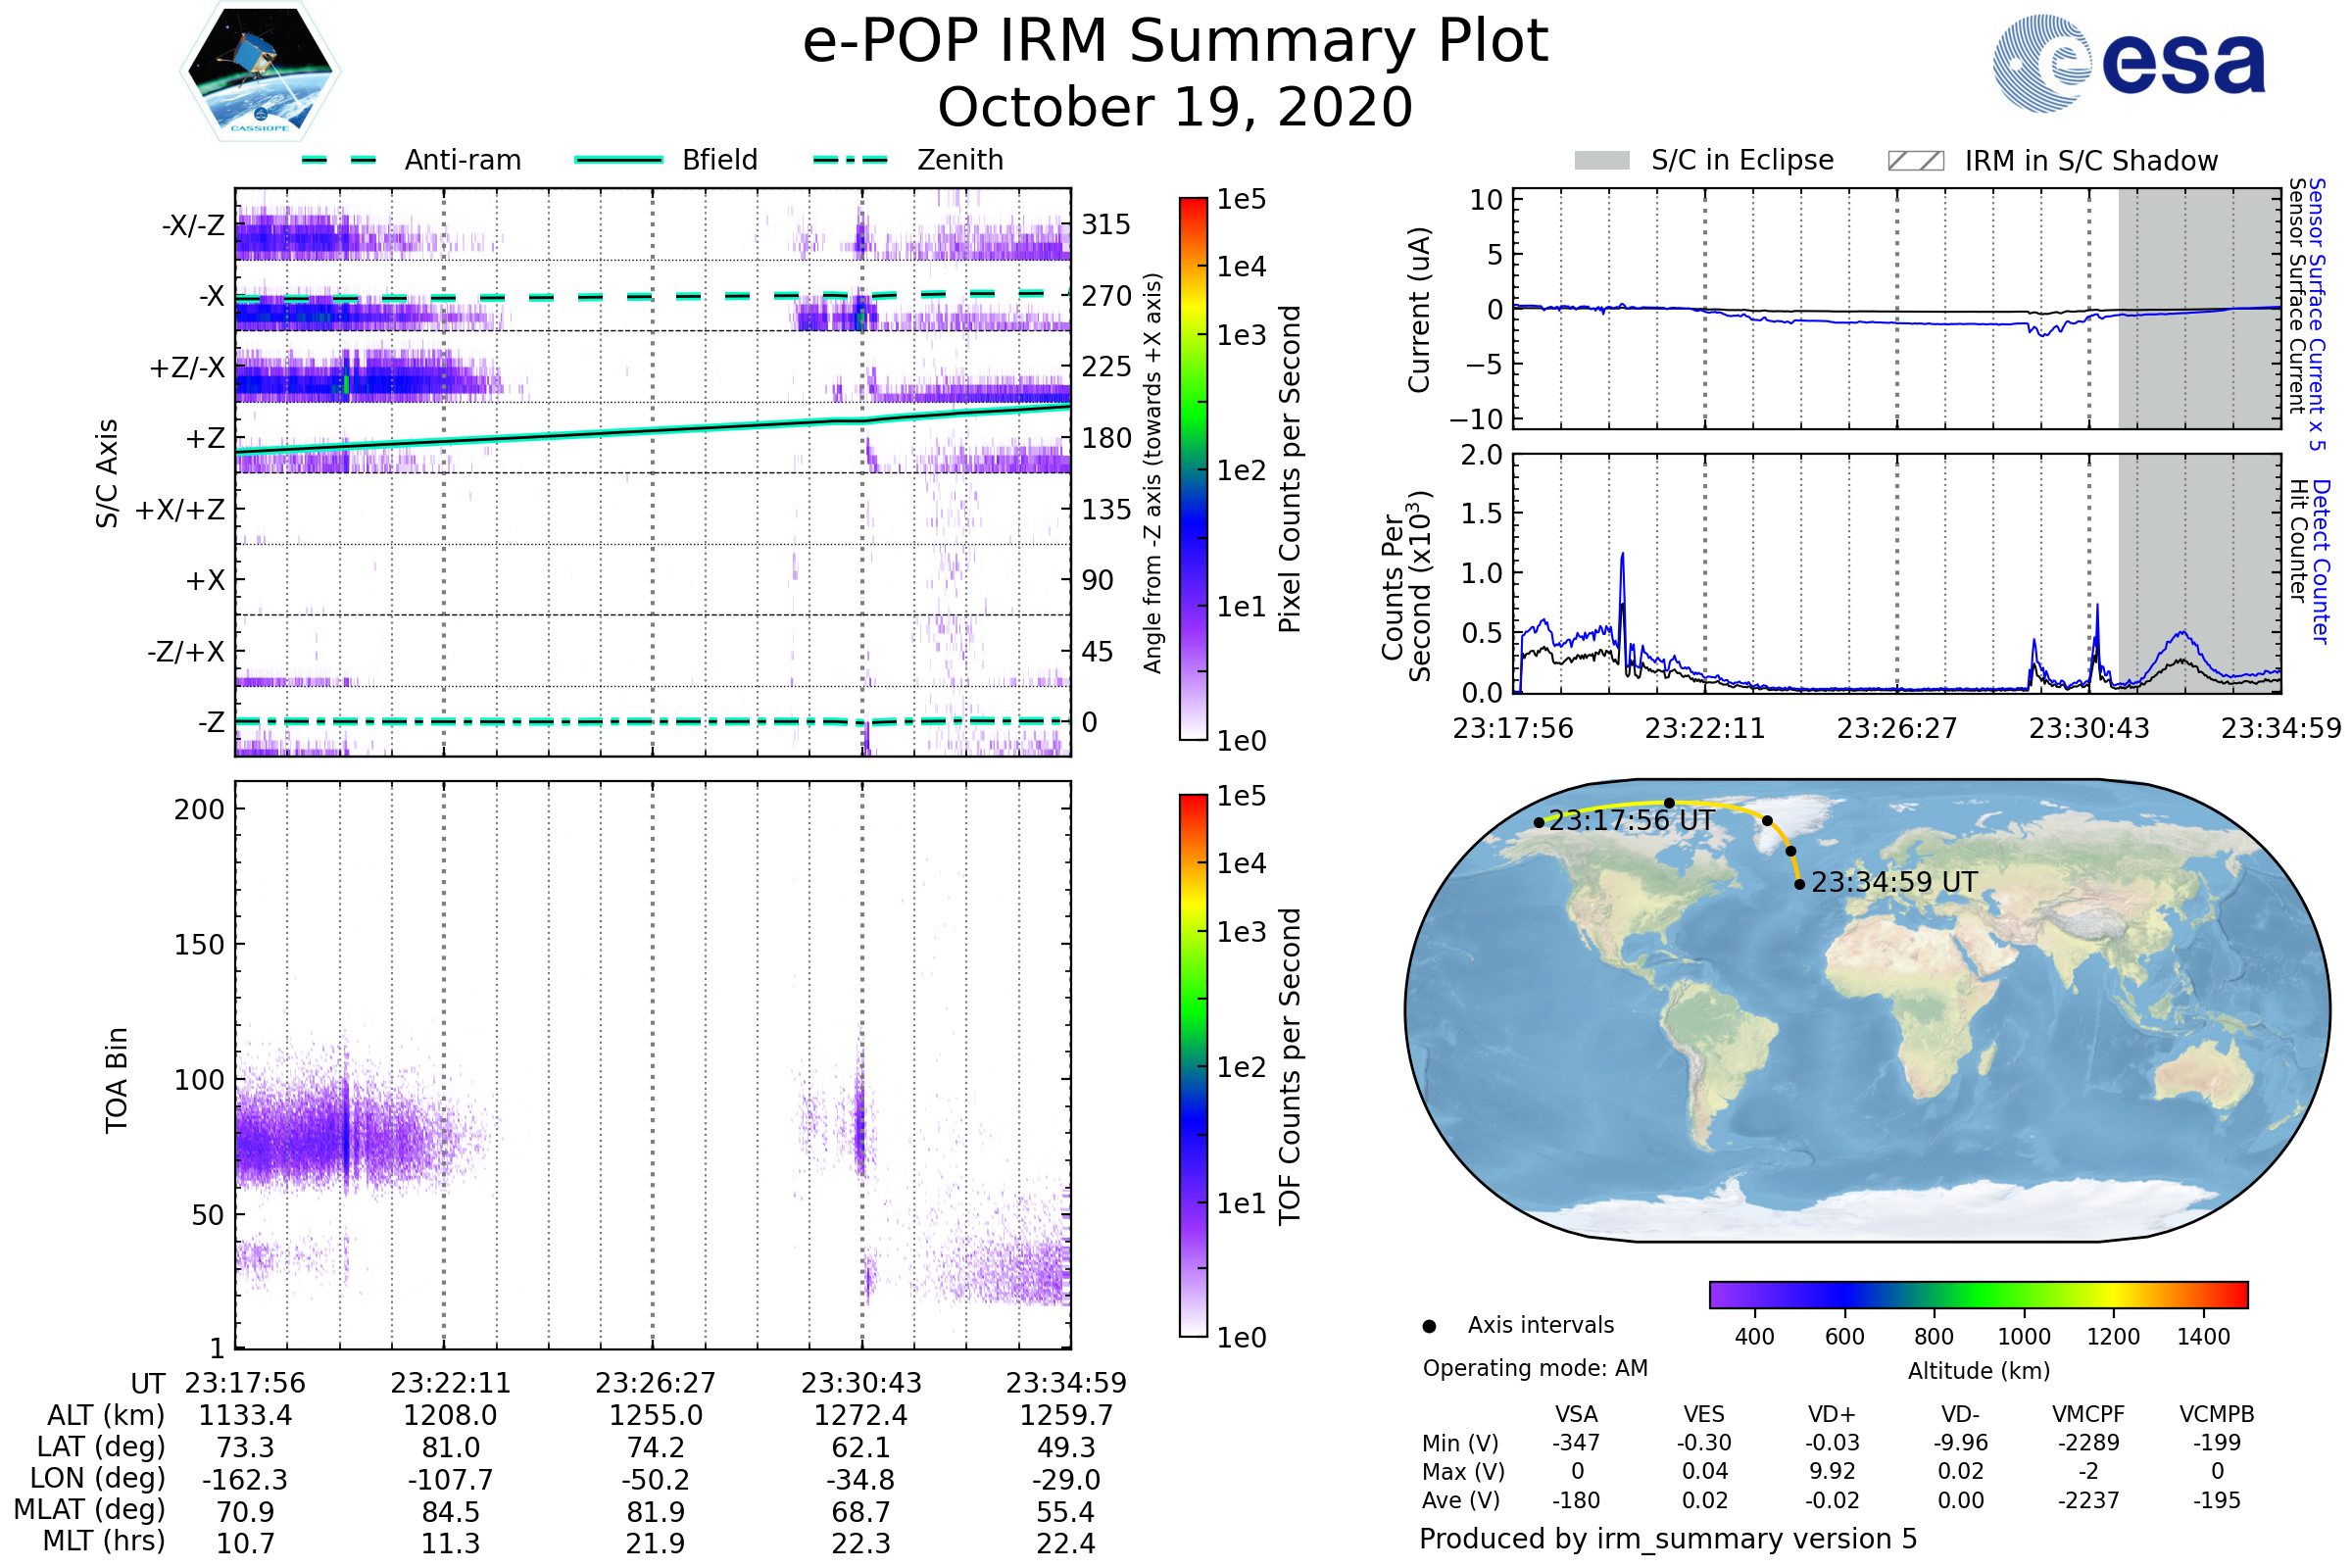This screenshot has height=1568, width=2352.
Task: Click Produced by irm_summary version 5 text
Action: pos(1668,1539)
